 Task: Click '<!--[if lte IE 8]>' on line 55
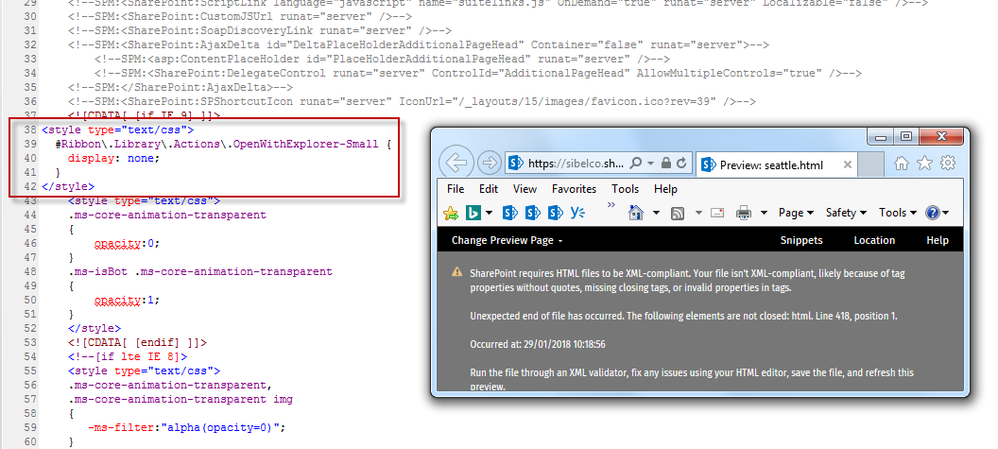[127, 356]
